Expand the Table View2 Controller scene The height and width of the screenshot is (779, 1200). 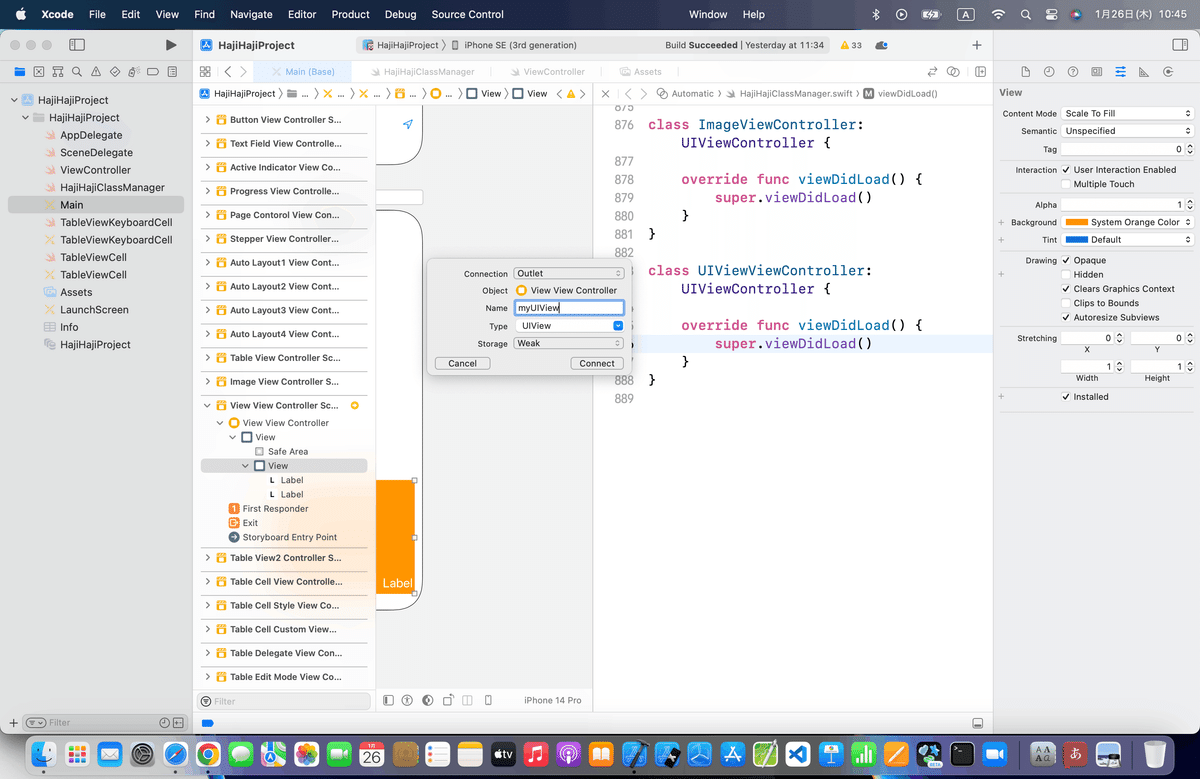pyautogui.click(x=208, y=558)
